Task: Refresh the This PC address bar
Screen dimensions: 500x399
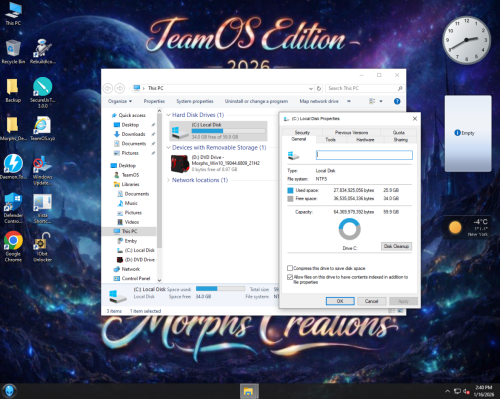Action: tap(319, 88)
